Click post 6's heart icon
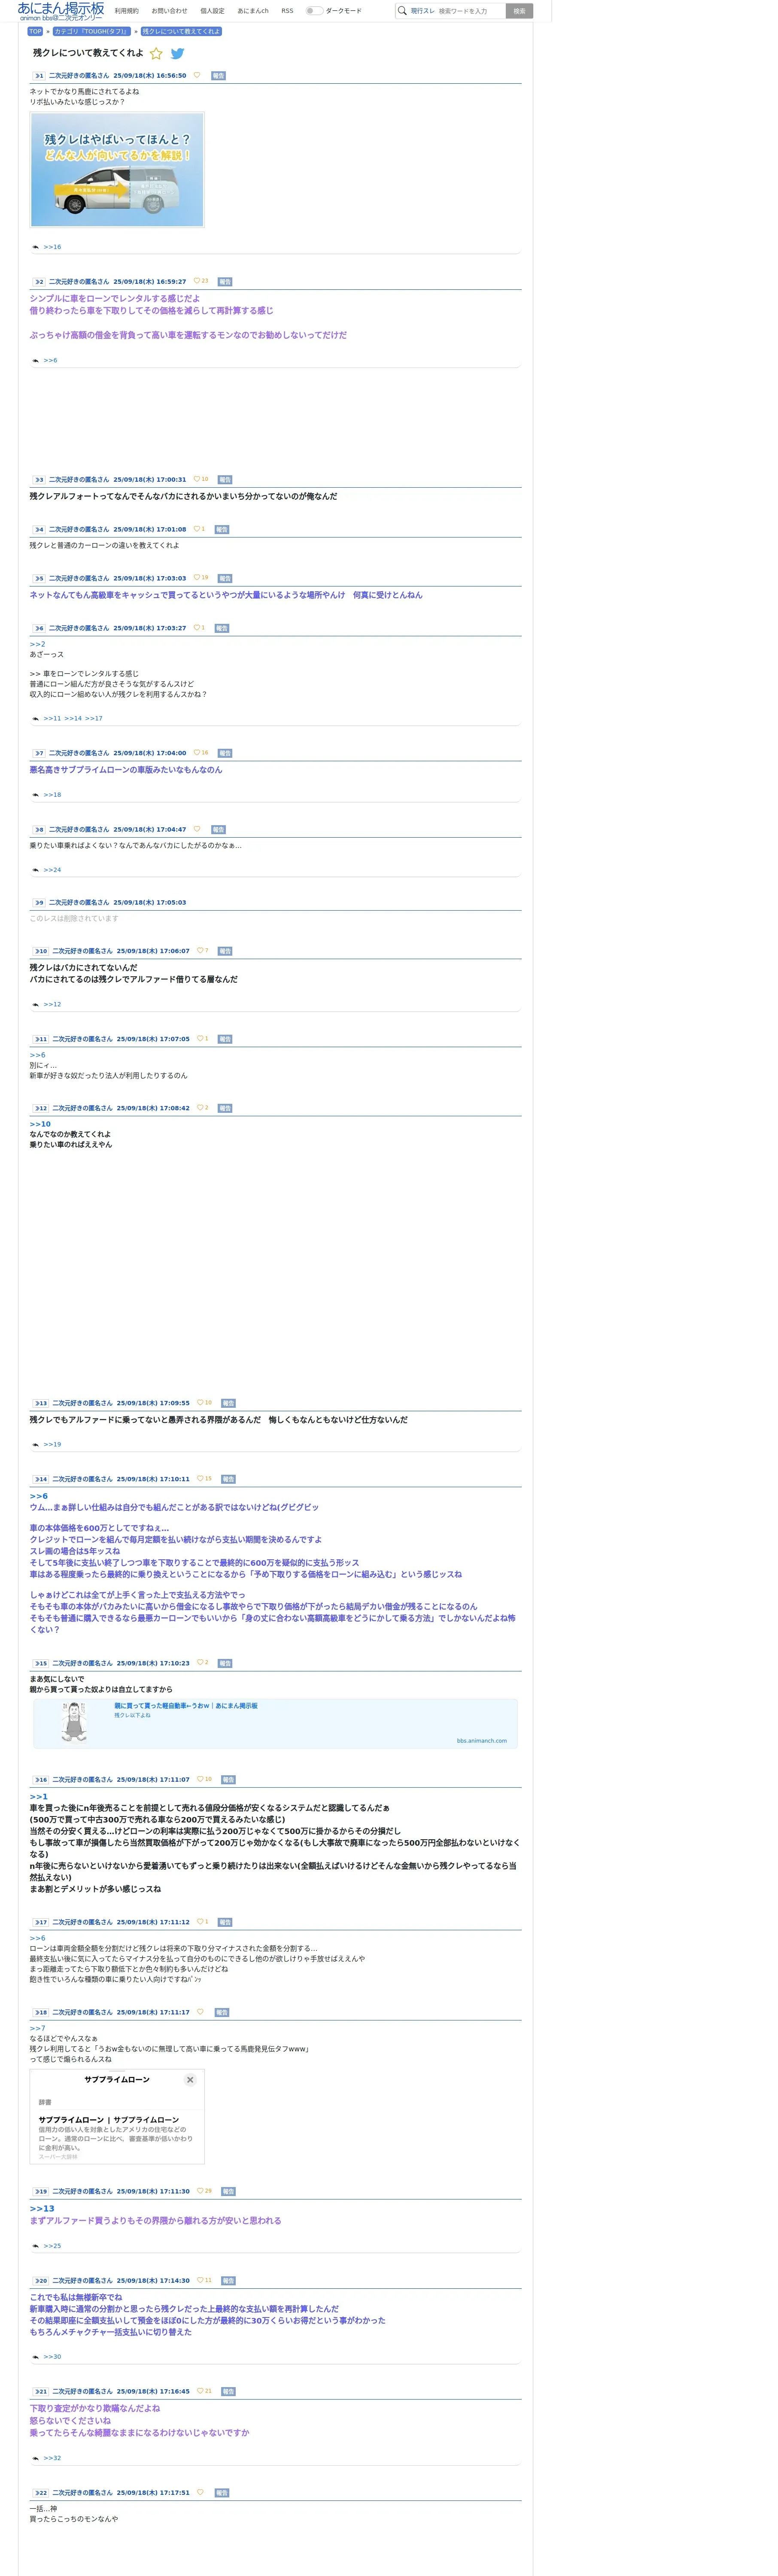 (197, 628)
